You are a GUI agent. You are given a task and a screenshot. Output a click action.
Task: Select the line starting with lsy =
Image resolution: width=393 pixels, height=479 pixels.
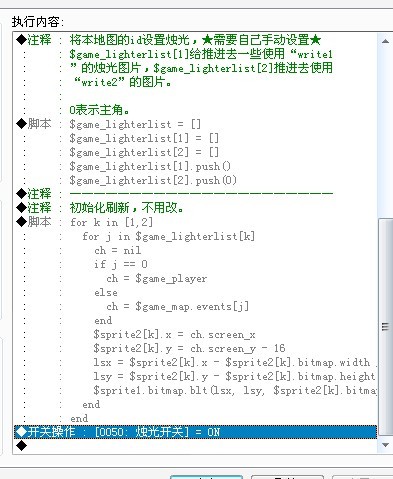click(196, 376)
